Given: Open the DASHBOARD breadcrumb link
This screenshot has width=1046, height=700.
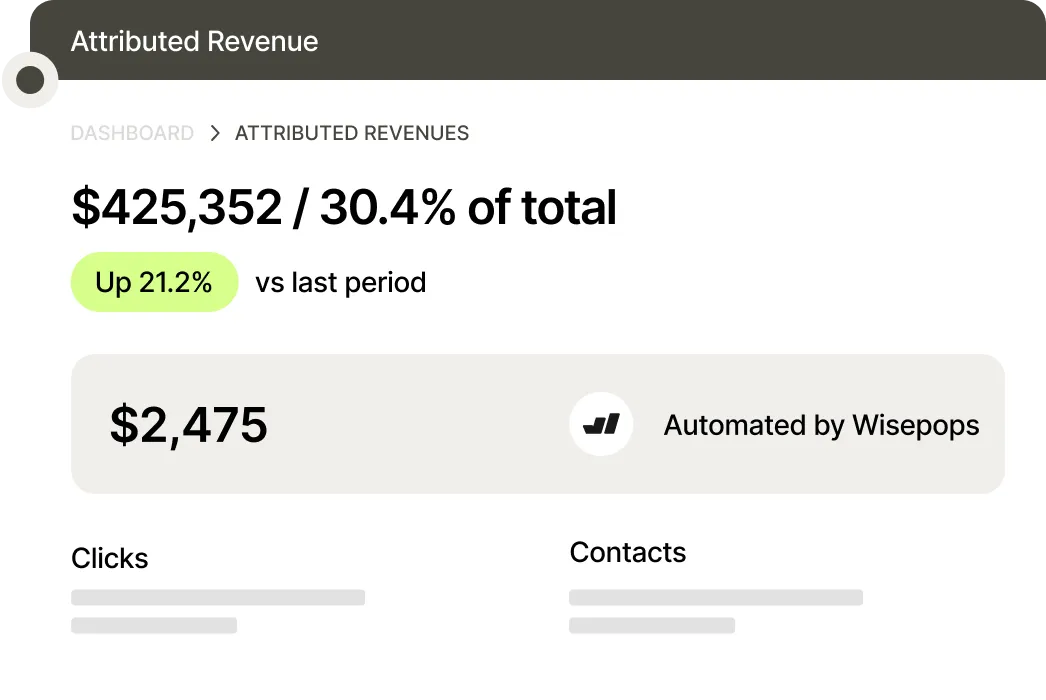Looking at the screenshot, I should point(132,133).
